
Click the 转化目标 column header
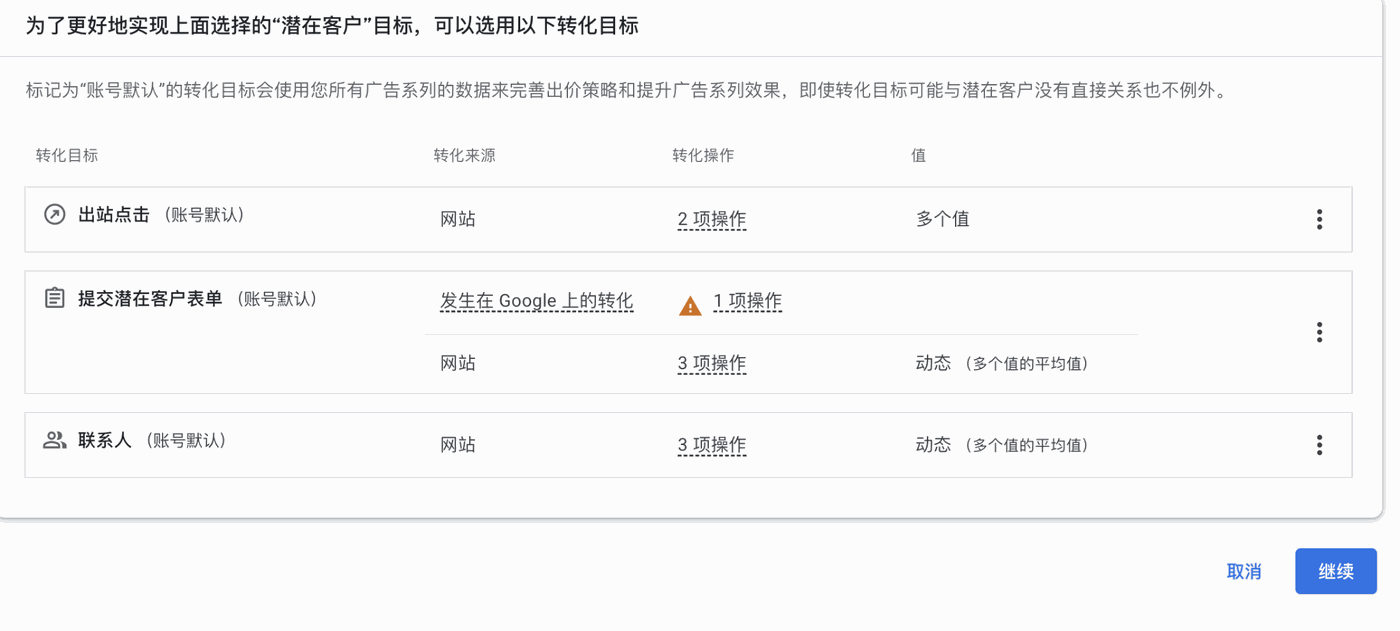point(67,155)
